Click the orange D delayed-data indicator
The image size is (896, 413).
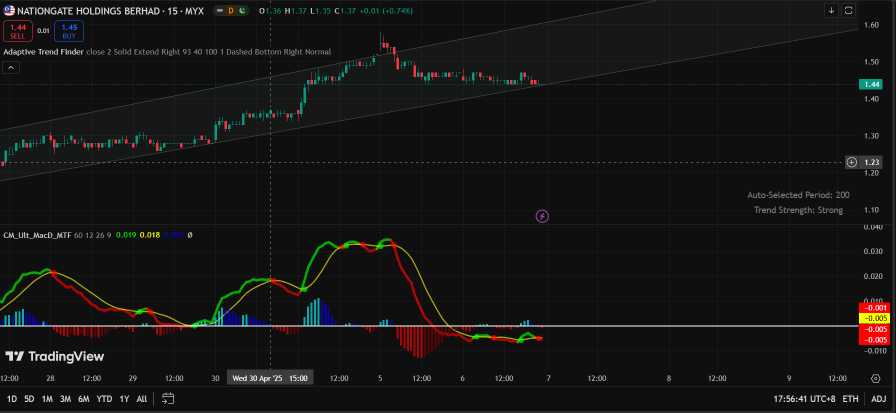pyautogui.click(x=231, y=11)
